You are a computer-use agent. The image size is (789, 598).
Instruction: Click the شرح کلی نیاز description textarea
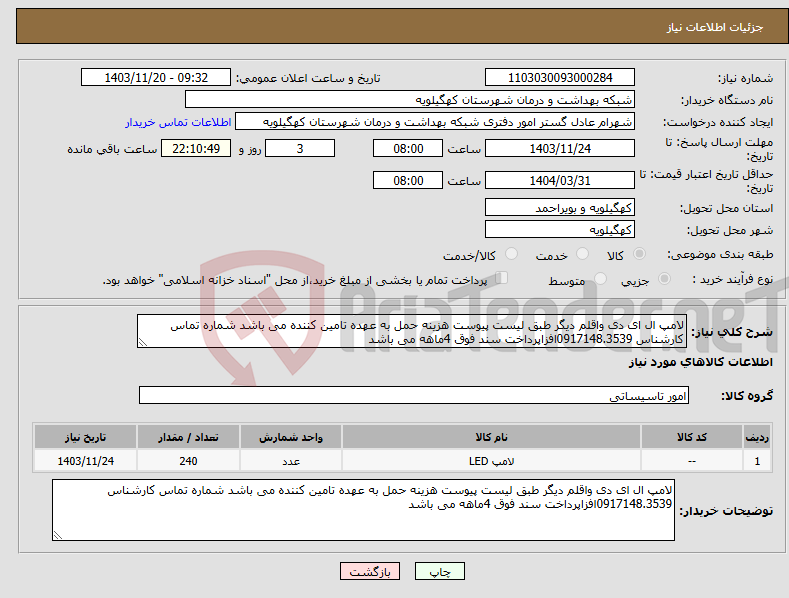[x=412, y=331]
